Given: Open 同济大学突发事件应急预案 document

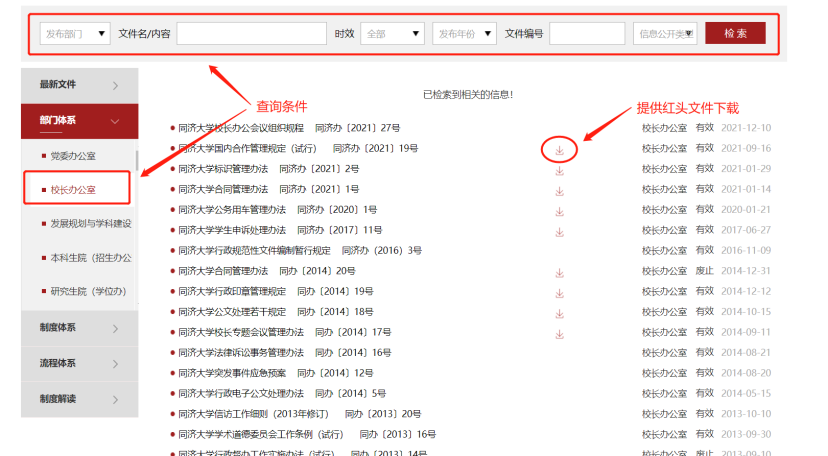Looking at the screenshot, I should [x=232, y=373].
